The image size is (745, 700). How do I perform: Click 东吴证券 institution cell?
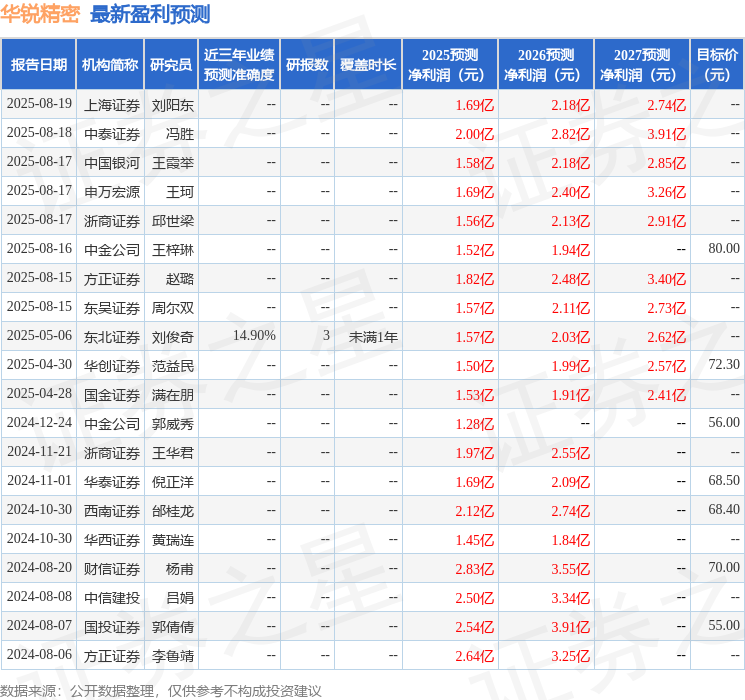point(112,308)
